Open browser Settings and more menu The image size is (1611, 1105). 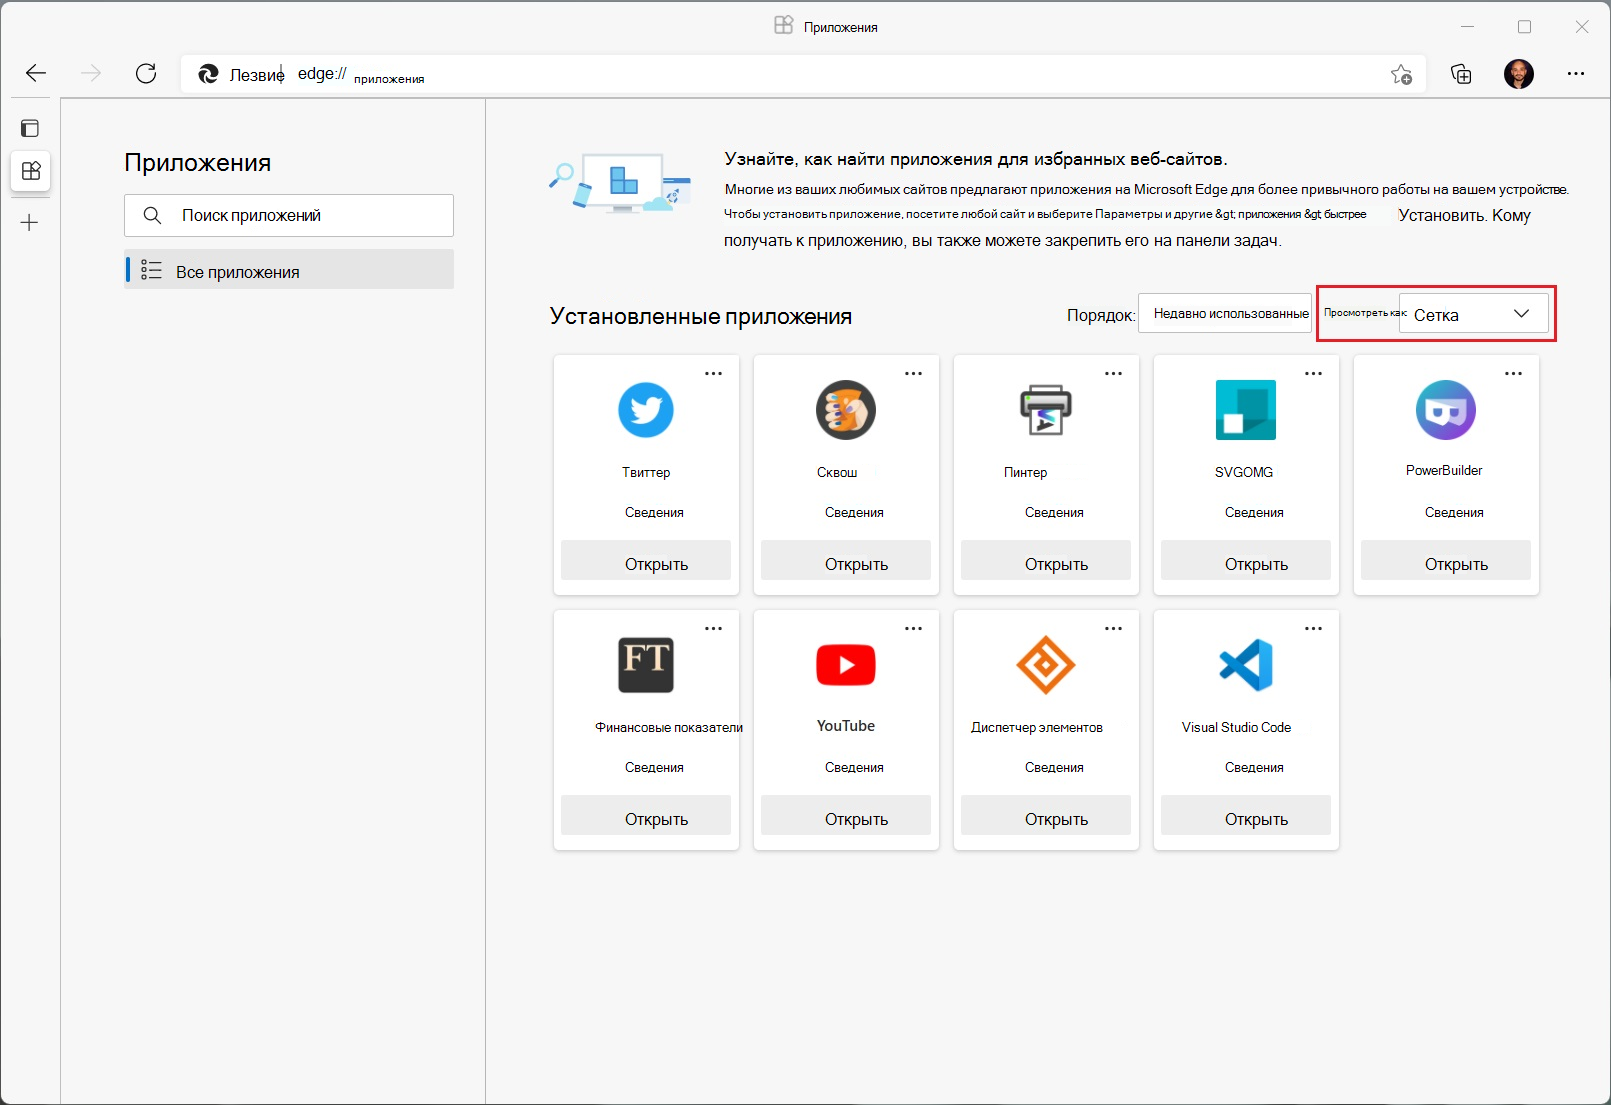pyautogui.click(x=1576, y=74)
